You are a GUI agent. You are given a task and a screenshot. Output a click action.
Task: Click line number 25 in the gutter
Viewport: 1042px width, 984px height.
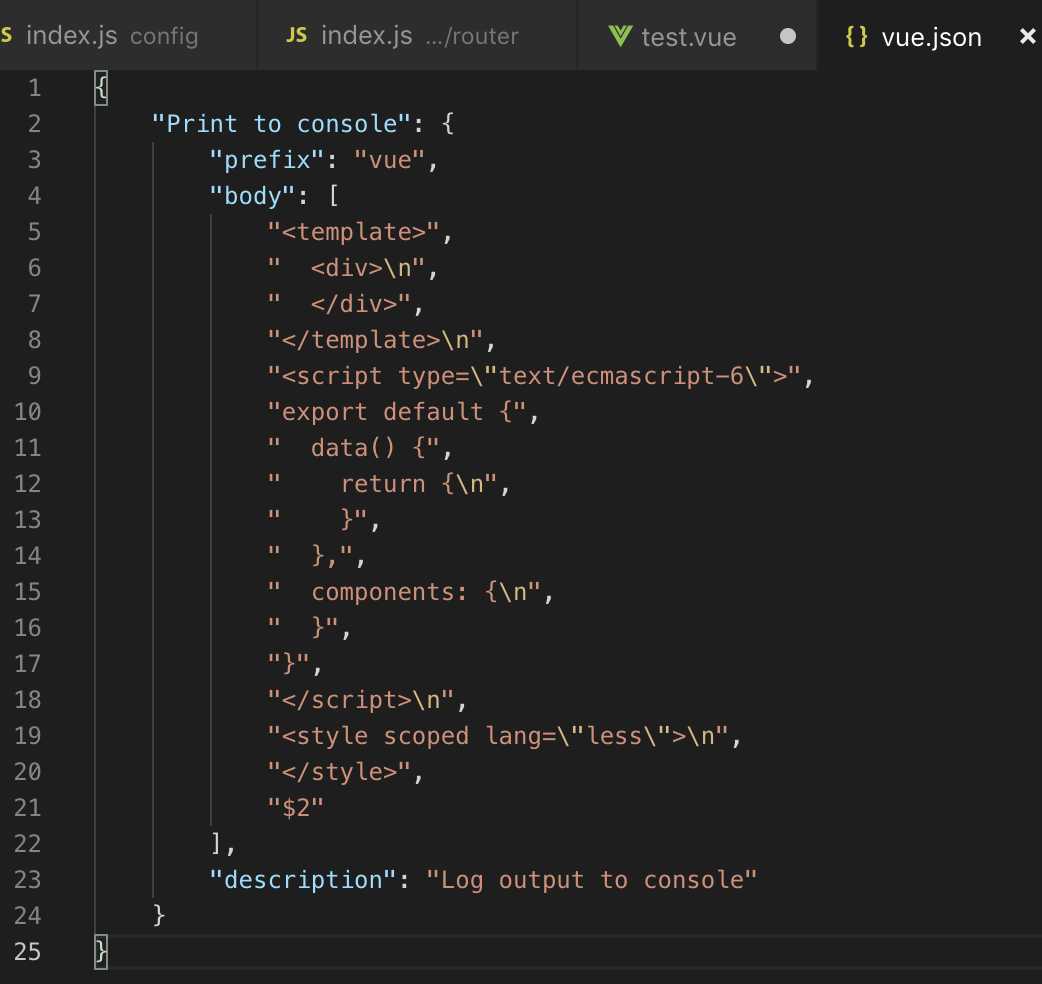pos(28,951)
